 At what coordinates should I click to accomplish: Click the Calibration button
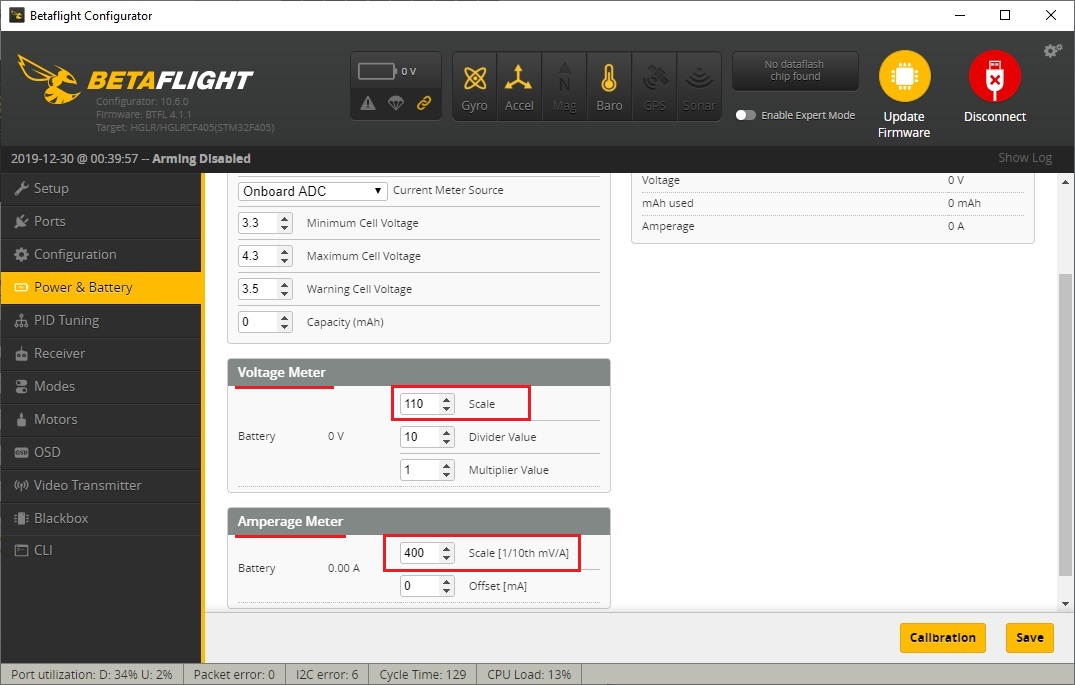pyautogui.click(x=943, y=638)
